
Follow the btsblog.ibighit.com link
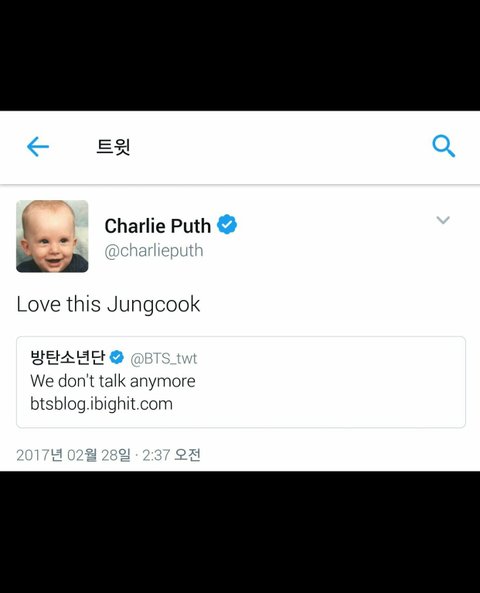coord(101,404)
